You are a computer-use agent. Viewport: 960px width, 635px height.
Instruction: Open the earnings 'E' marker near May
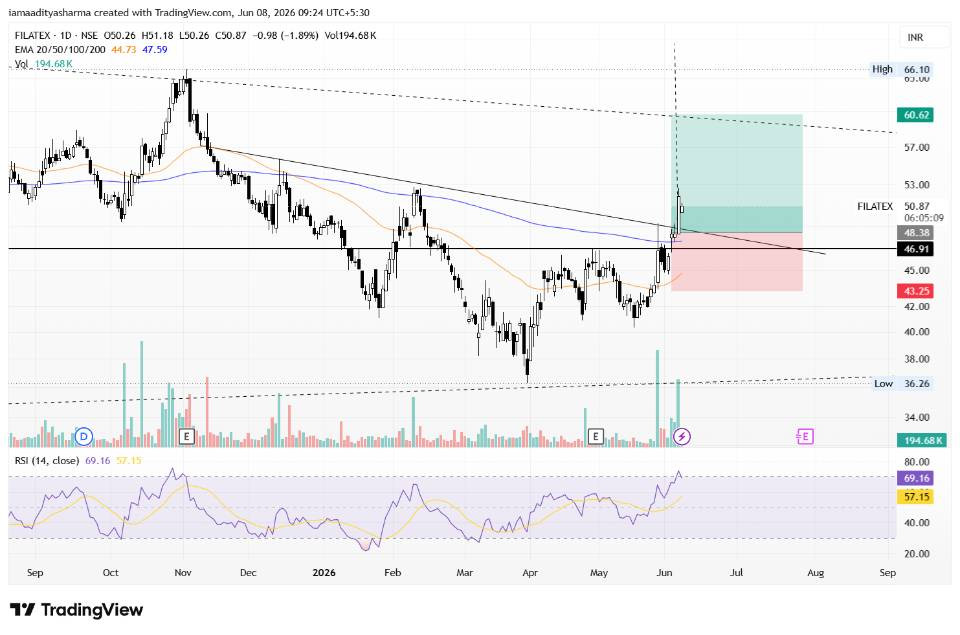click(x=595, y=437)
